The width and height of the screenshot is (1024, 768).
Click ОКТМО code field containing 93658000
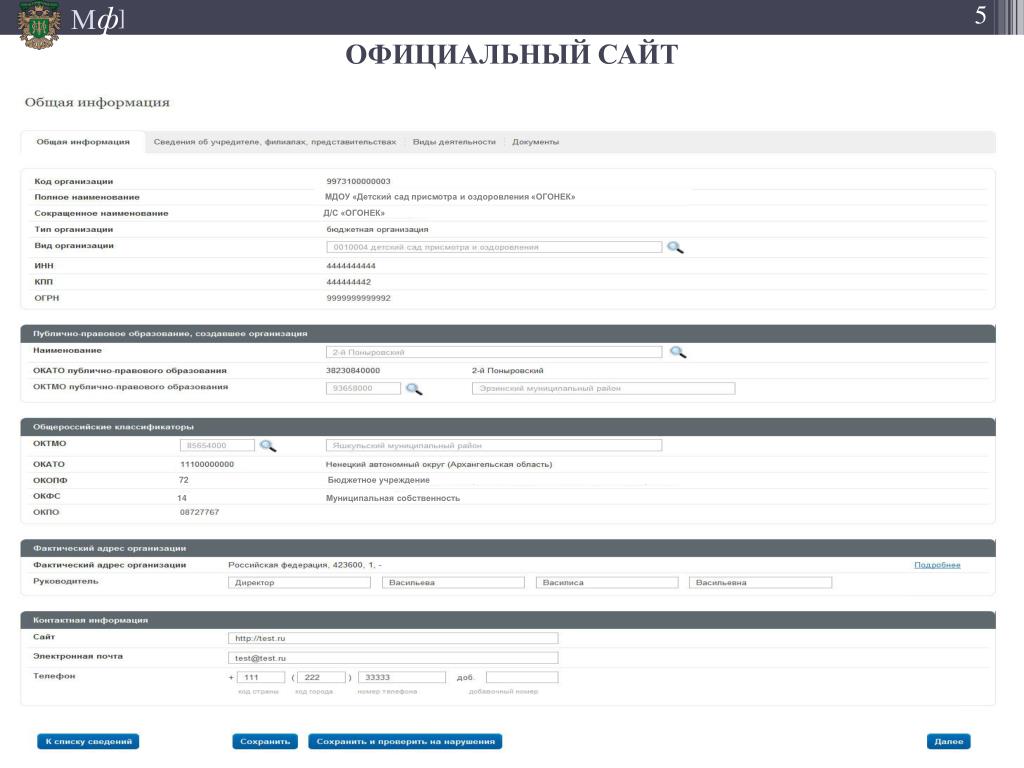click(x=363, y=388)
